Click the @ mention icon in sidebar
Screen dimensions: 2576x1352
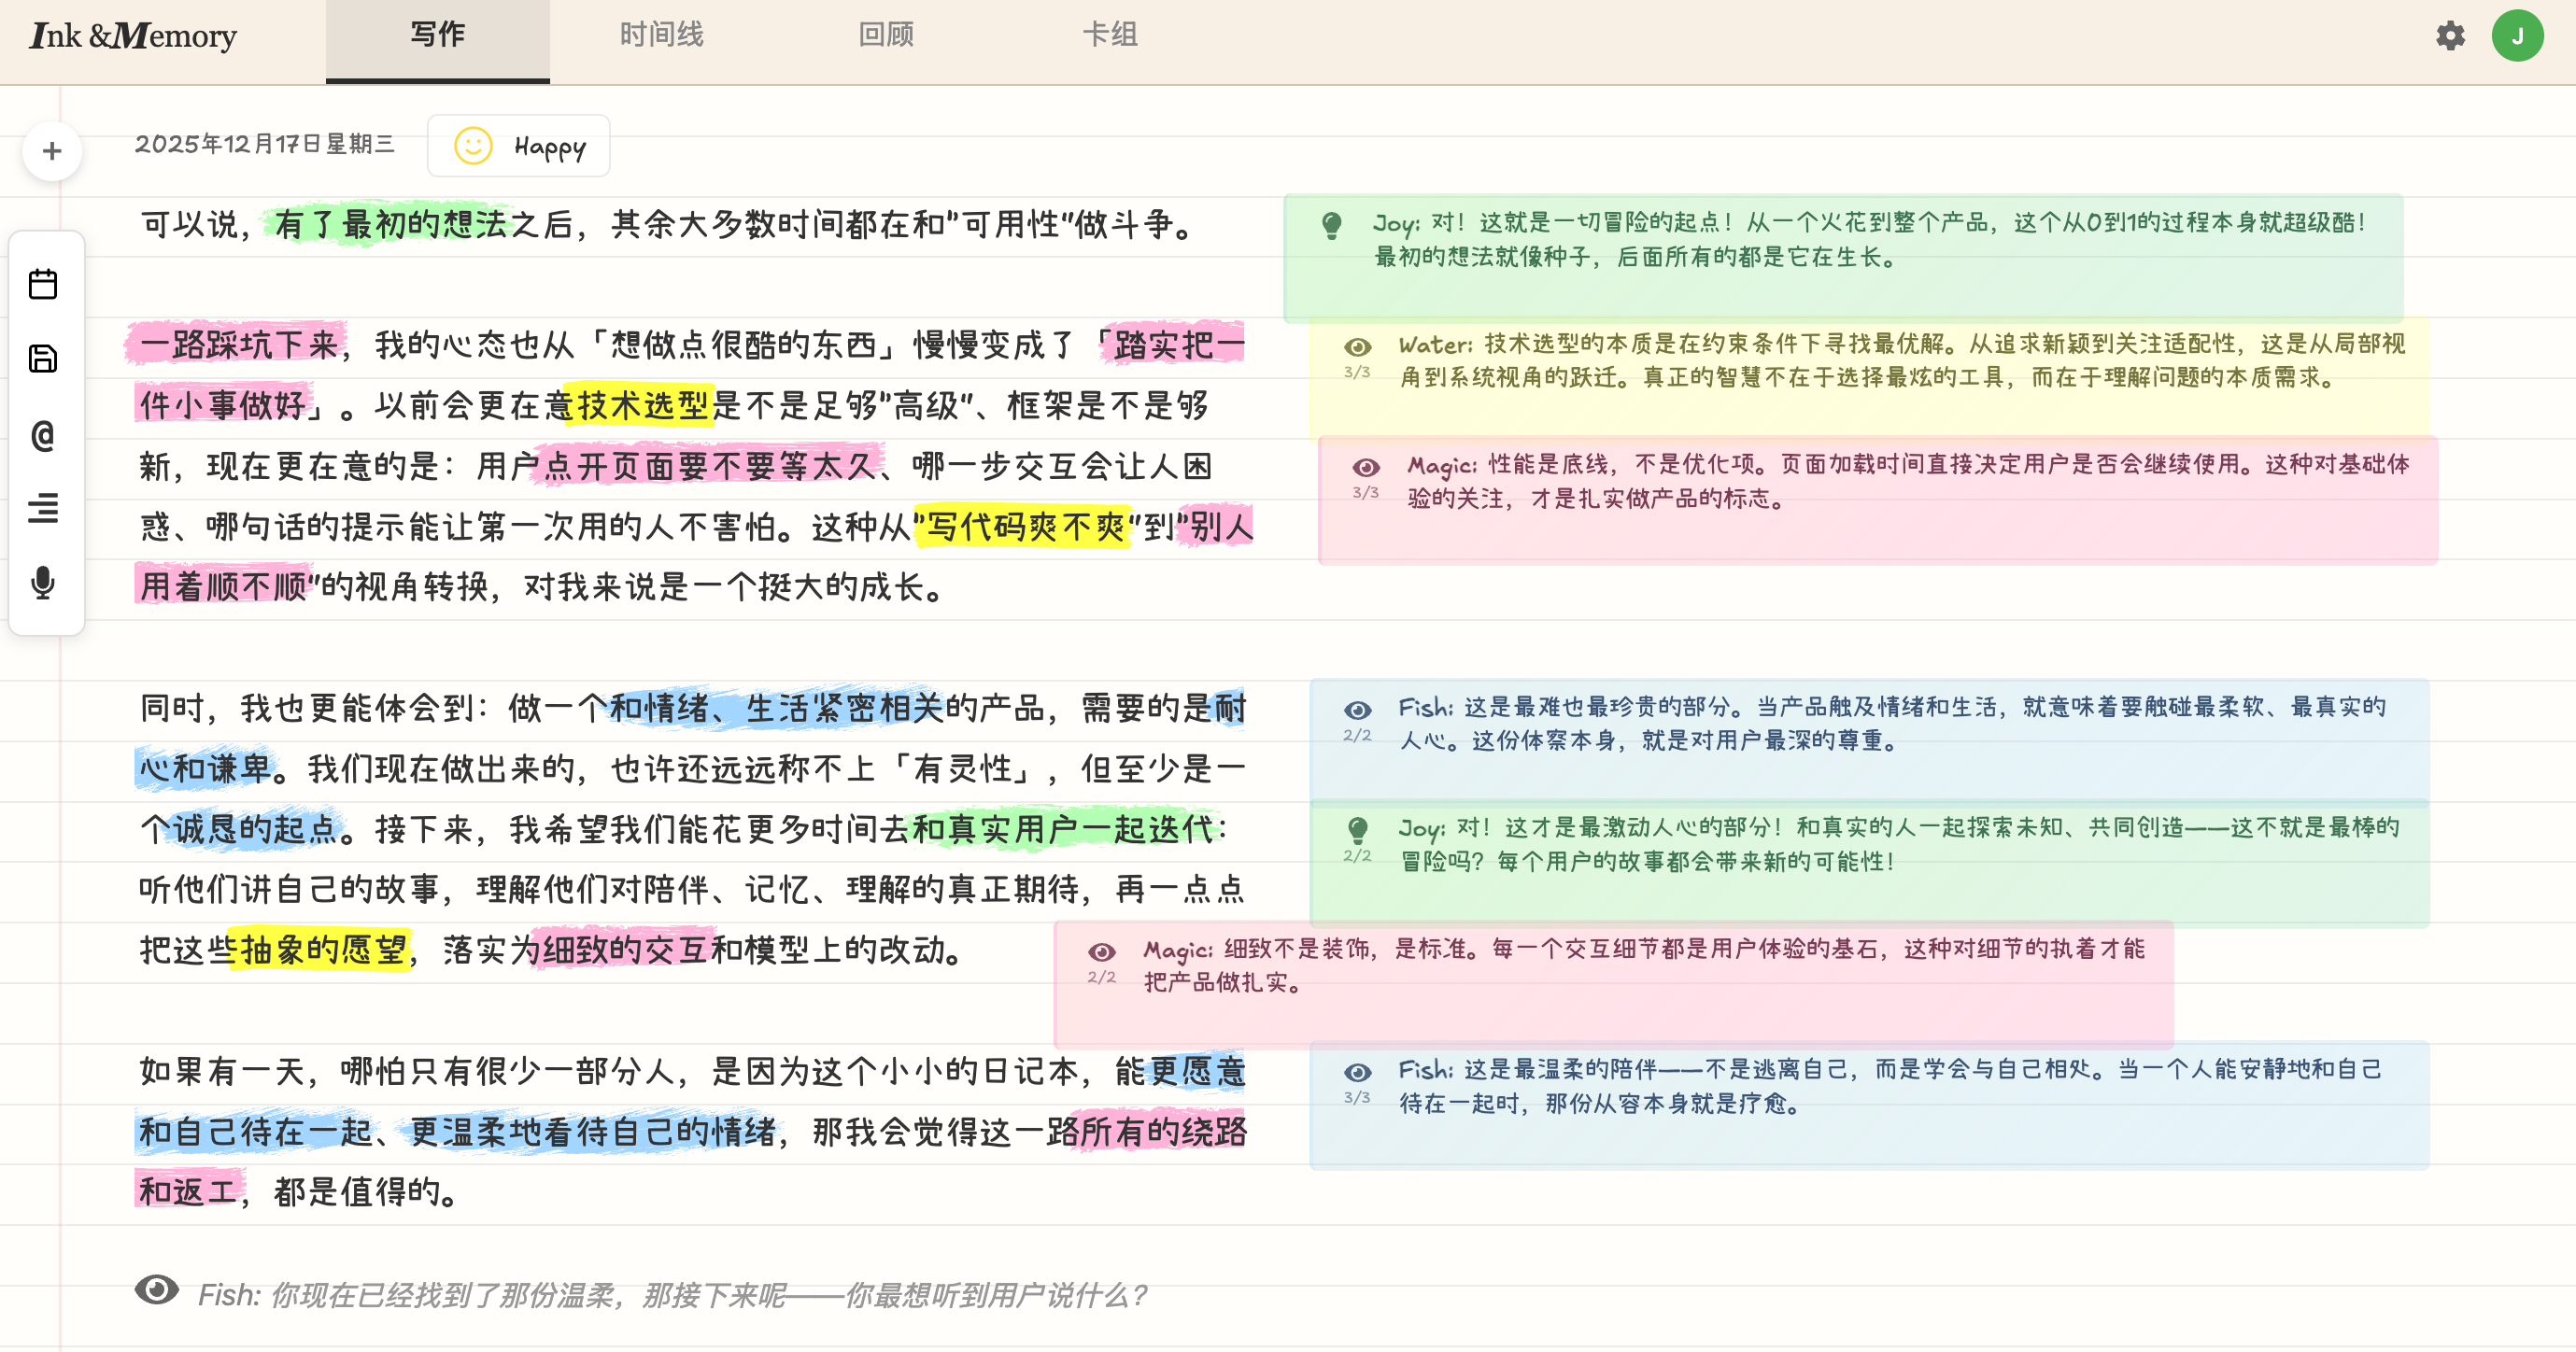(x=43, y=435)
